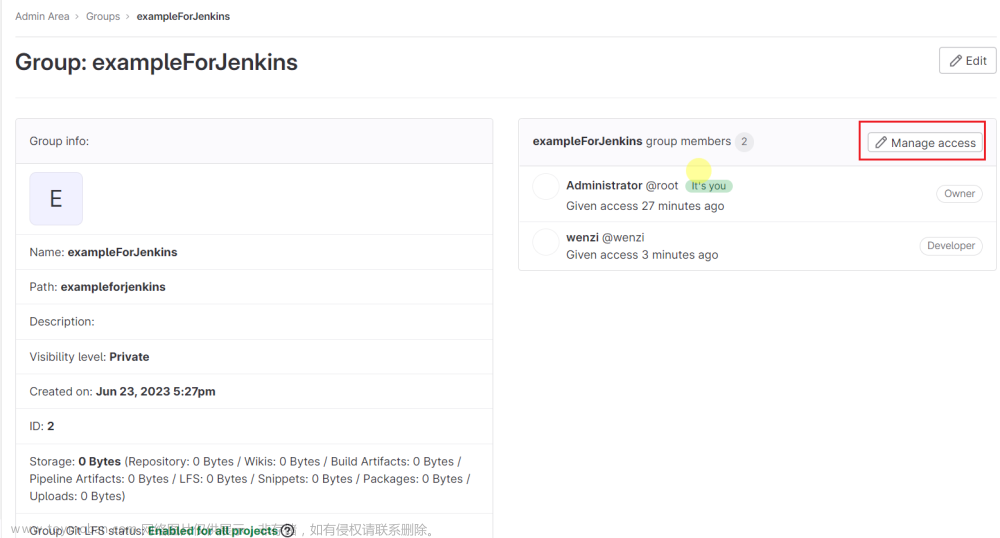The height and width of the screenshot is (538, 1000).
Task: Select the Visibility level: Private row
Action: point(254,357)
